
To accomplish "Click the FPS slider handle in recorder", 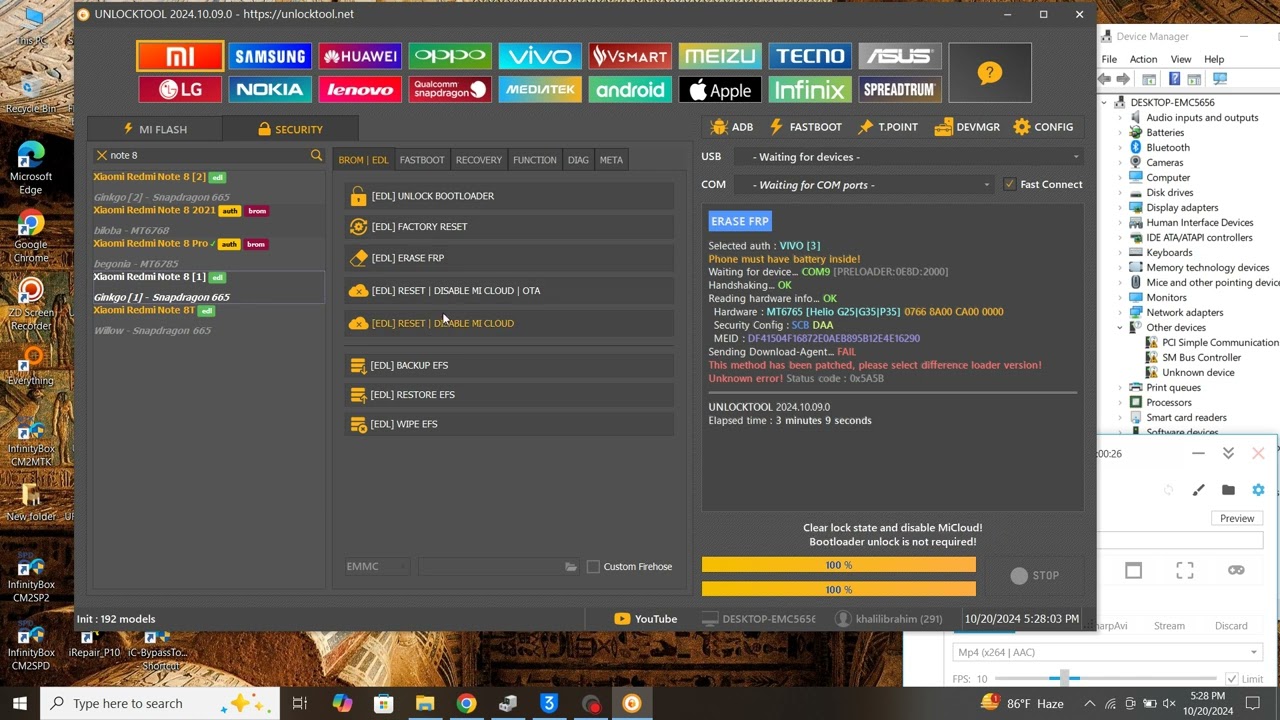I will point(1065,679).
